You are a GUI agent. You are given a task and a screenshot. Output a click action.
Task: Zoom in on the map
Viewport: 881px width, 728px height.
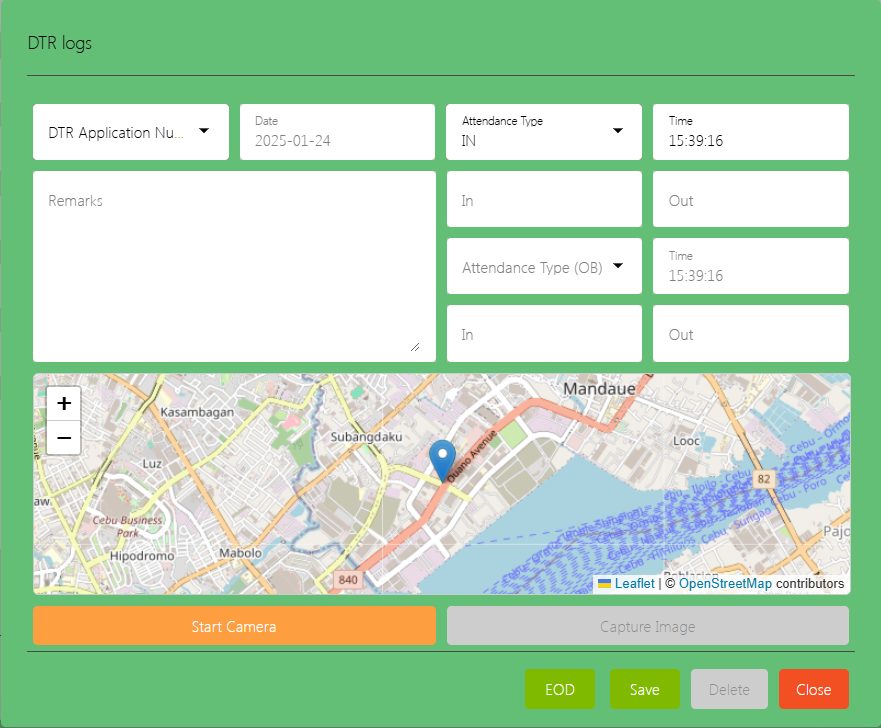[63, 404]
